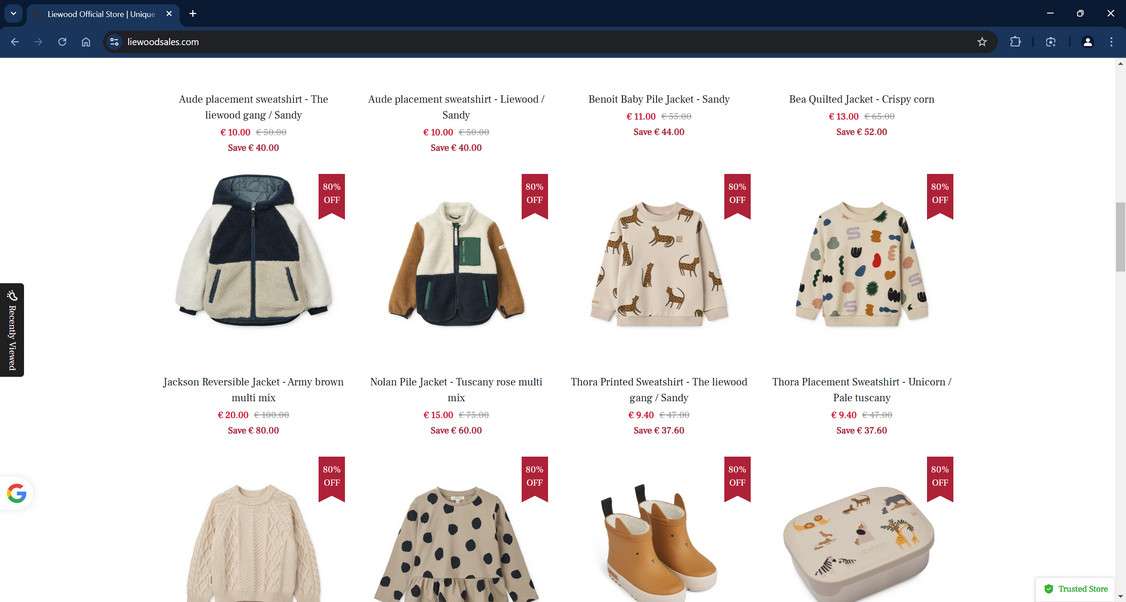Open a new tab with plus button
Viewport: 1126px width, 602px height.
pos(192,14)
